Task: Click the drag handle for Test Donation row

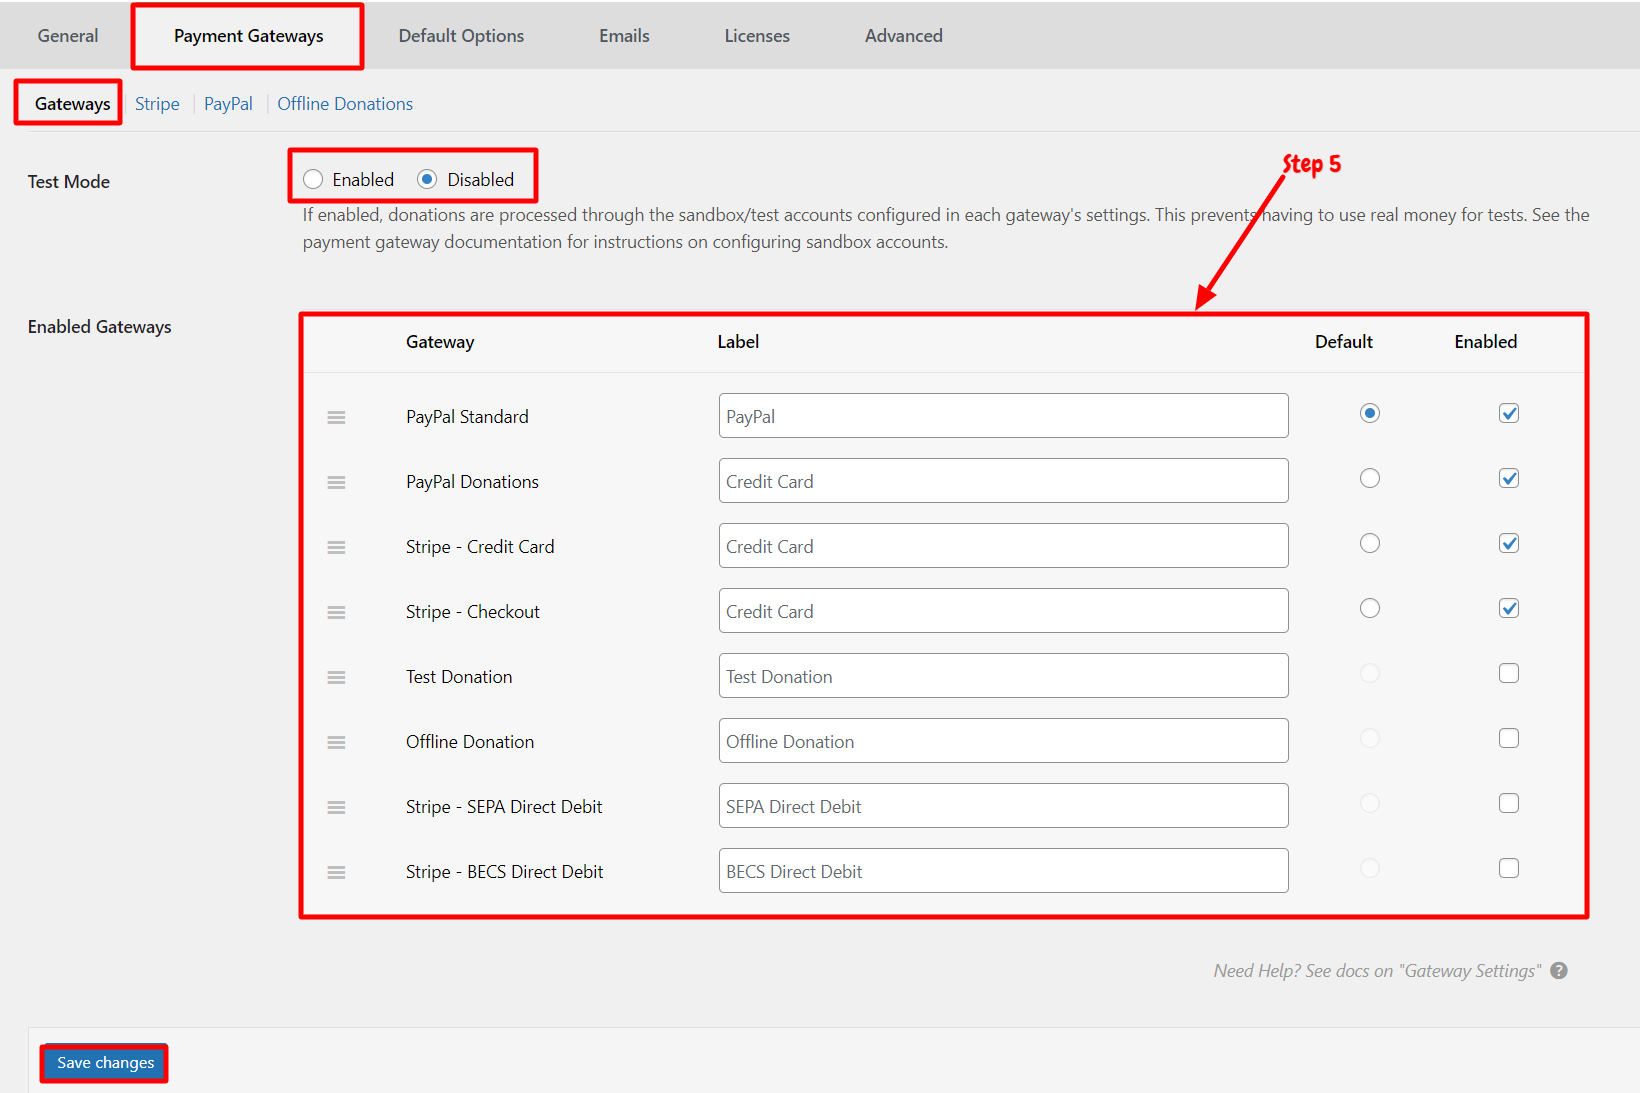Action: point(336,677)
